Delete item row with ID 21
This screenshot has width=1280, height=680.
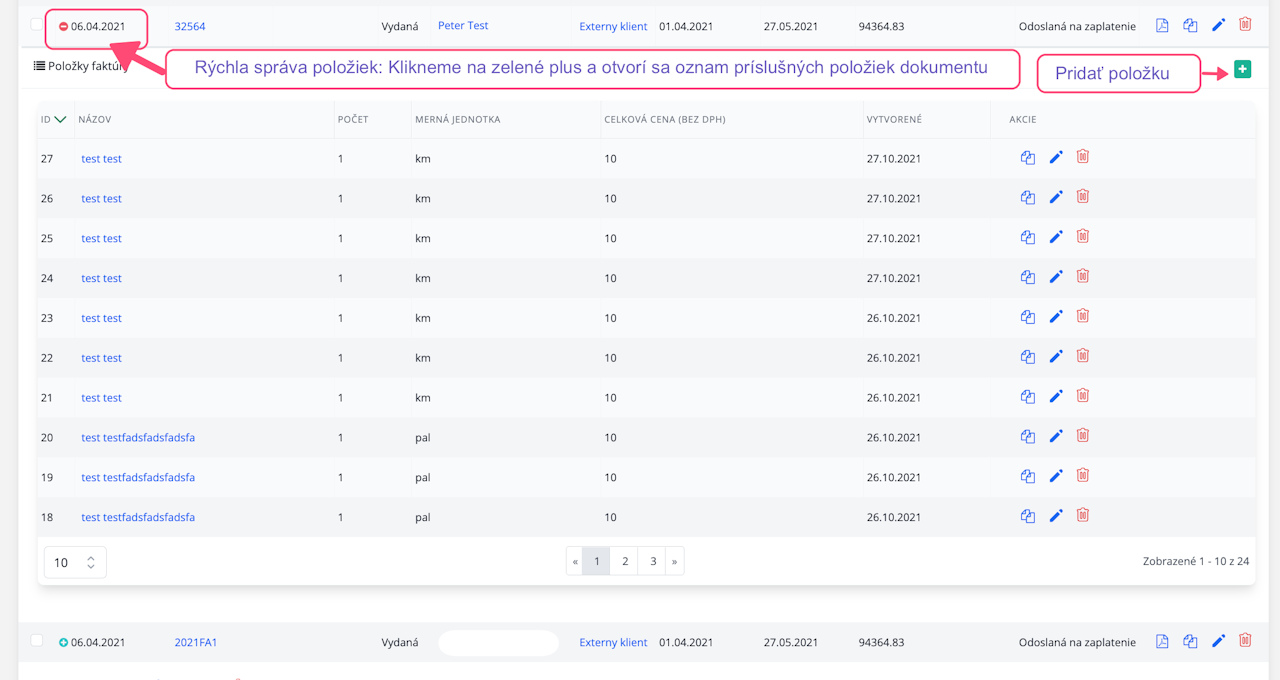(x=1083, y=396)
